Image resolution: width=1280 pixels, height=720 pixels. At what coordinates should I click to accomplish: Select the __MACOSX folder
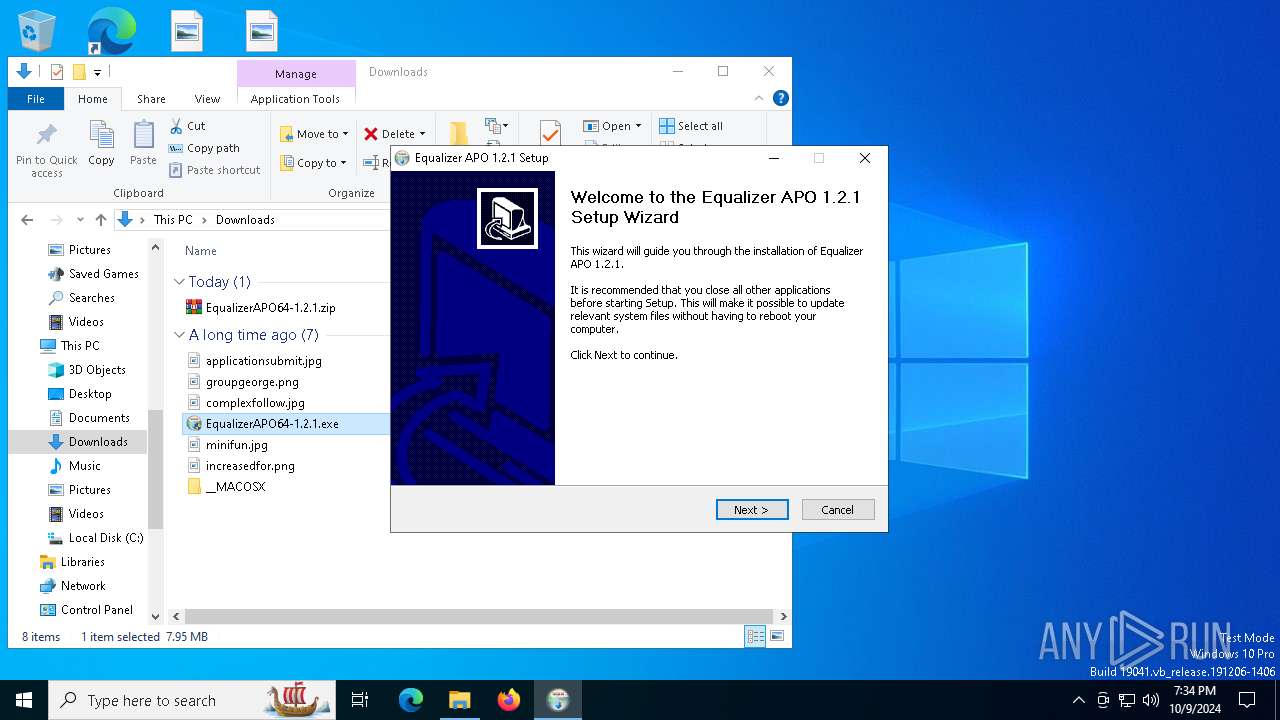(226, 487)
